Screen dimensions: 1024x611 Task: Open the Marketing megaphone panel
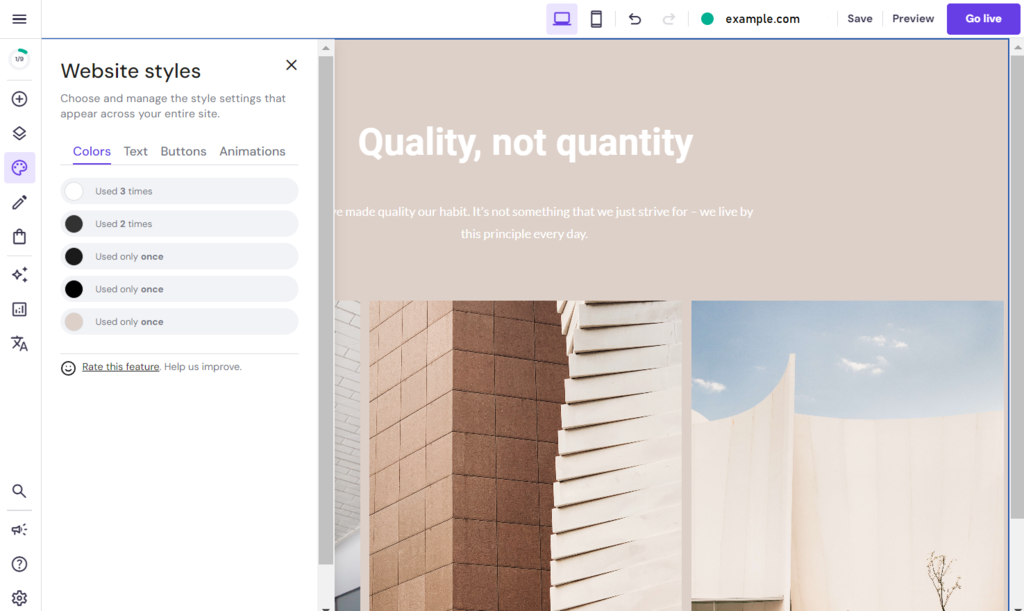[19, 529]
